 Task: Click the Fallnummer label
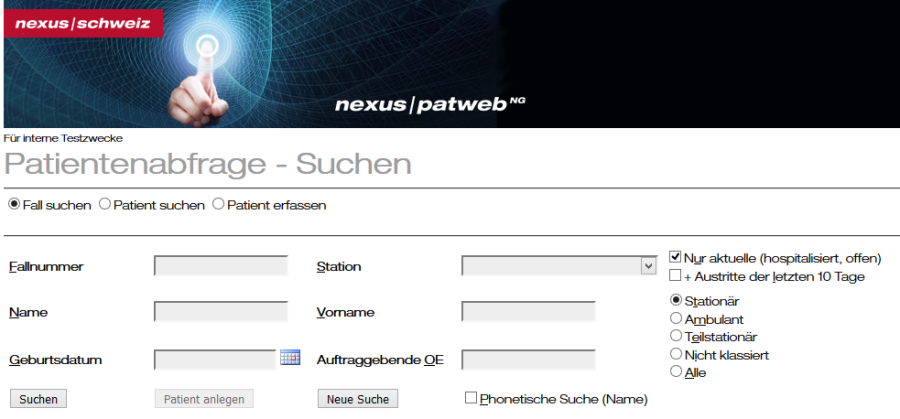(46, 267)
